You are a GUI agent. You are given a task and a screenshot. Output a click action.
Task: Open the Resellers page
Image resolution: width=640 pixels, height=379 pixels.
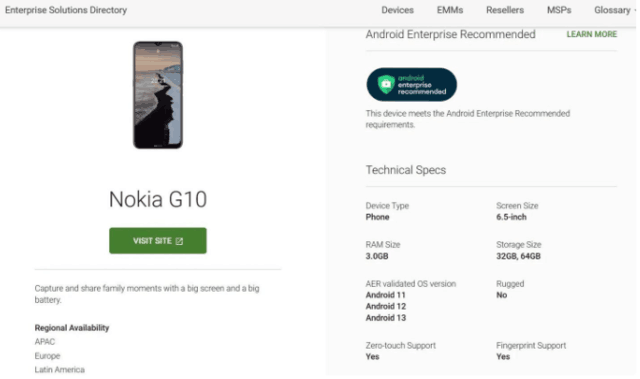click(x=505, y=10)
